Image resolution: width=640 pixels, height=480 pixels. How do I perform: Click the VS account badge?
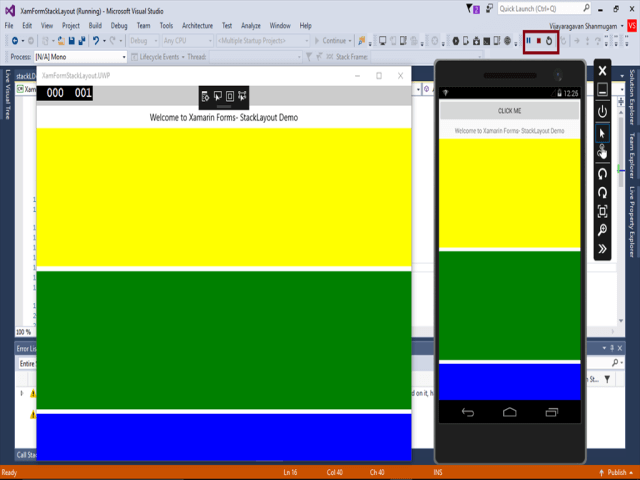point(632,26)
